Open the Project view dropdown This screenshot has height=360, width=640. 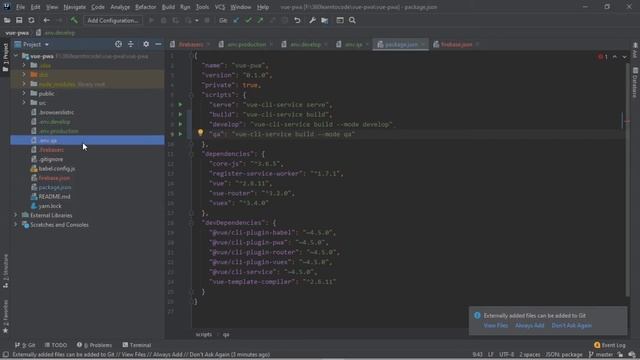pos(32,44)
